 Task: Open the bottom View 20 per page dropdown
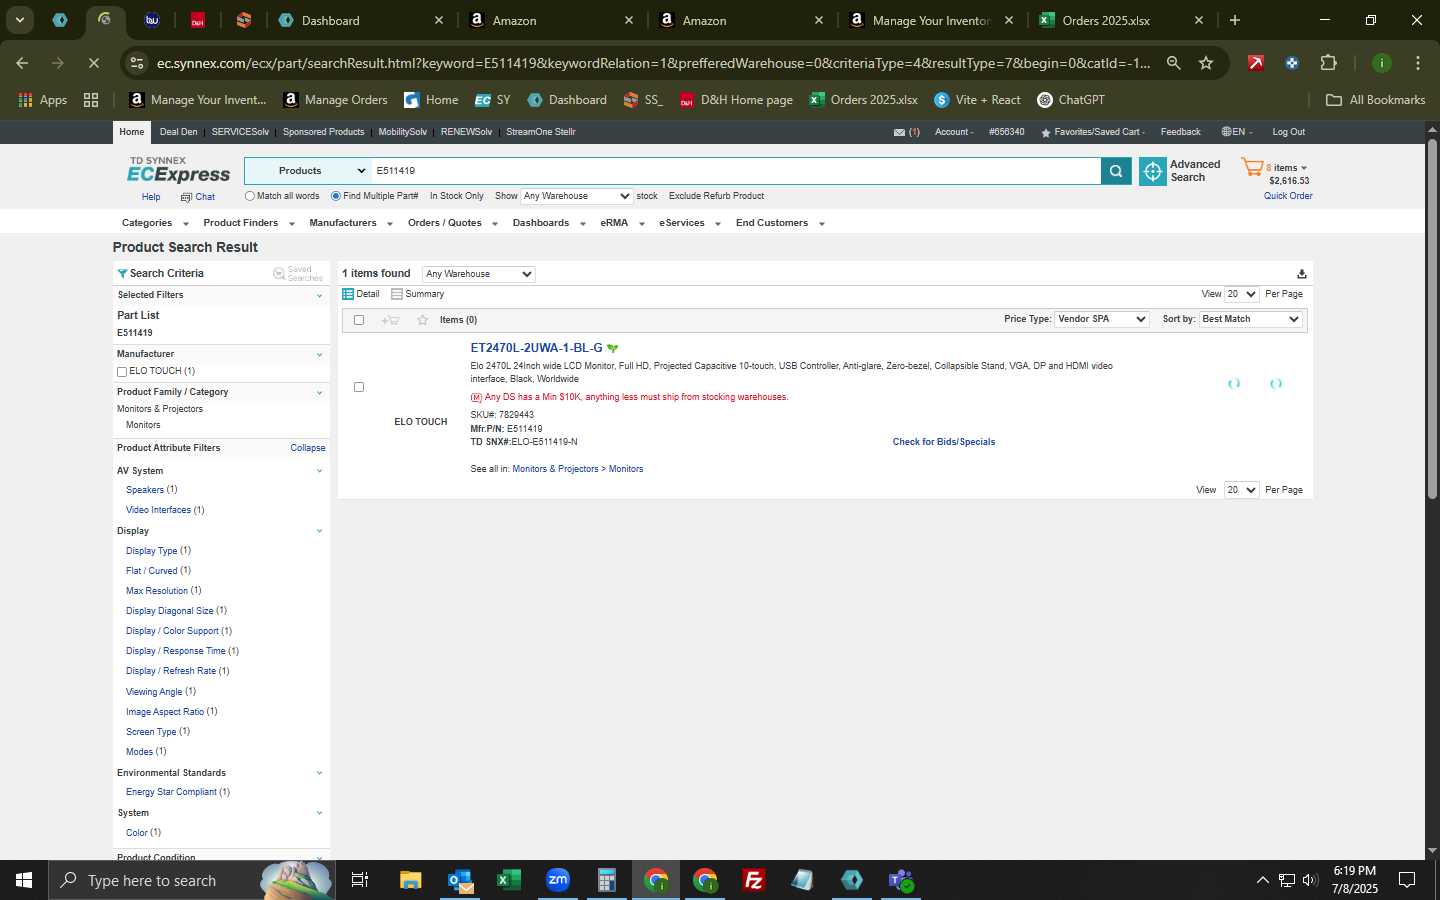(1241, 490)
